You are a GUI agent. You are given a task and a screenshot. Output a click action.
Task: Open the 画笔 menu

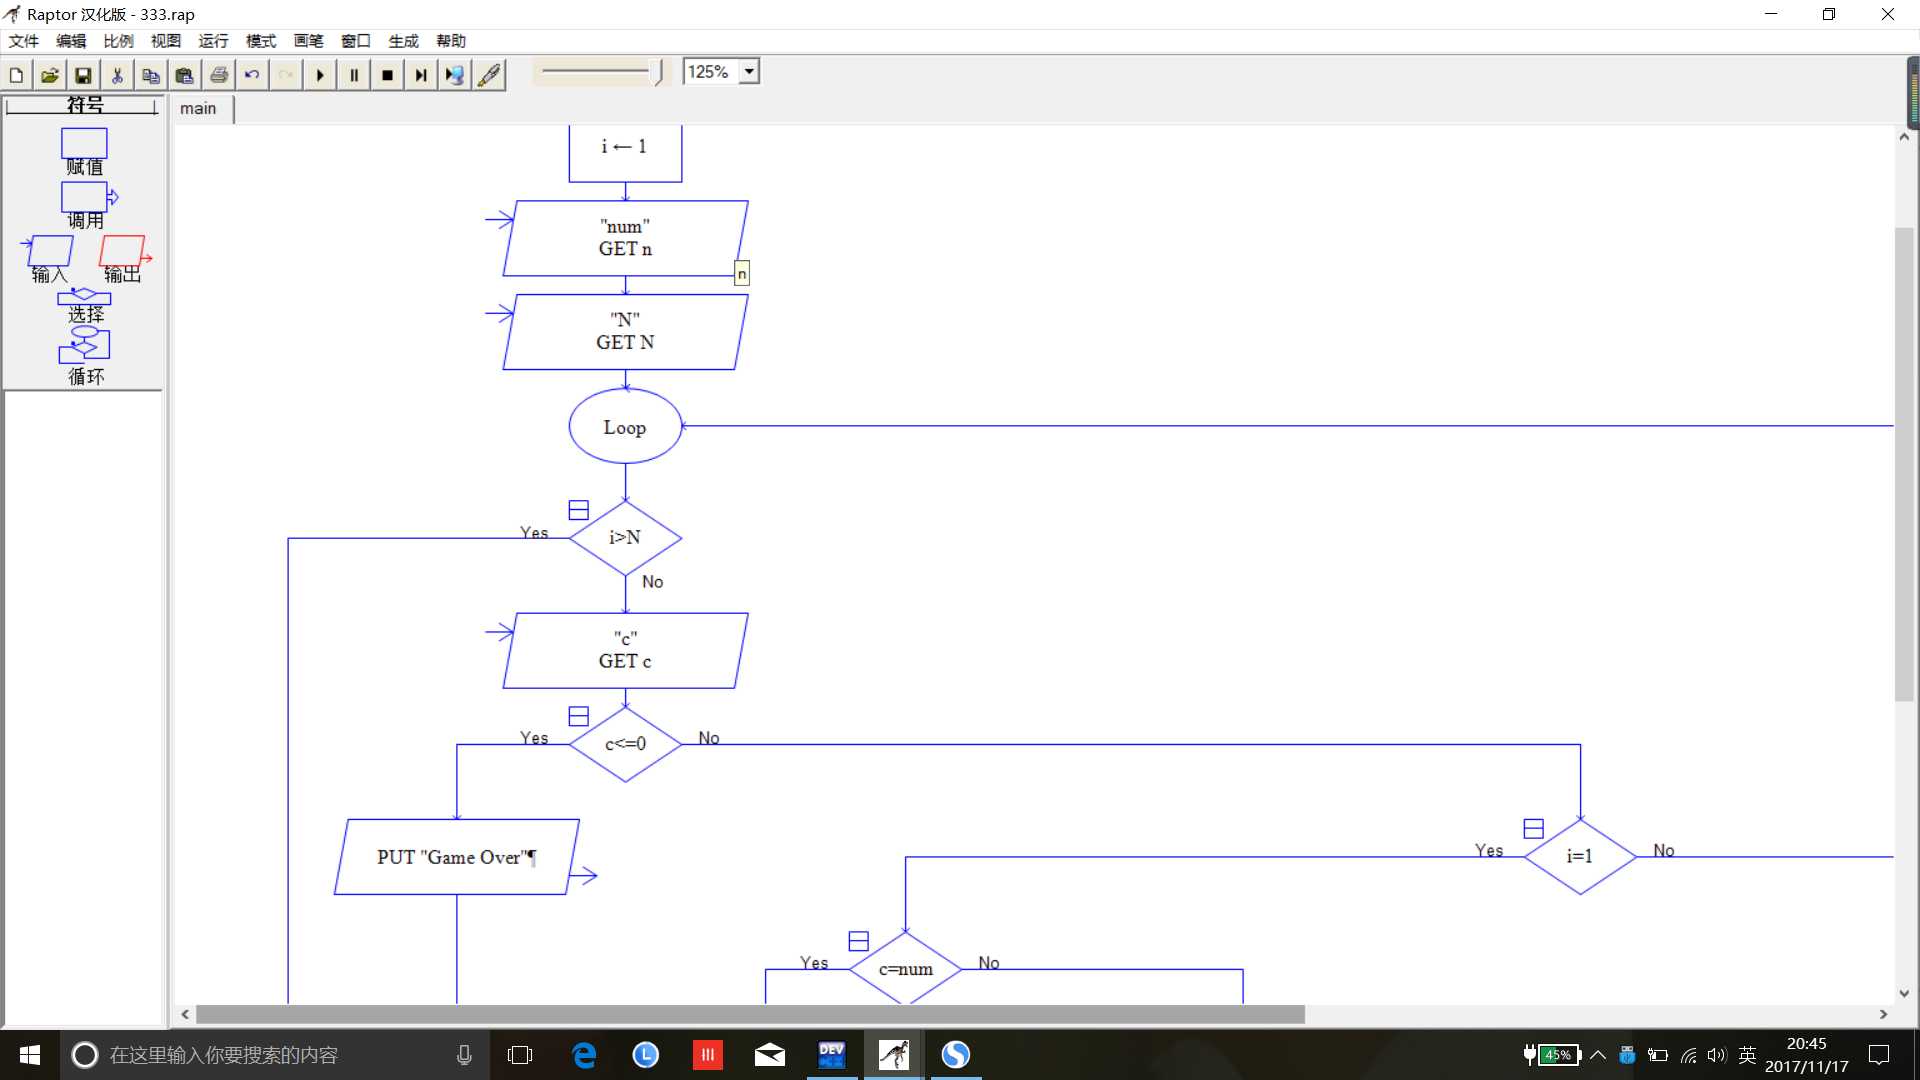tap(308, 41)
